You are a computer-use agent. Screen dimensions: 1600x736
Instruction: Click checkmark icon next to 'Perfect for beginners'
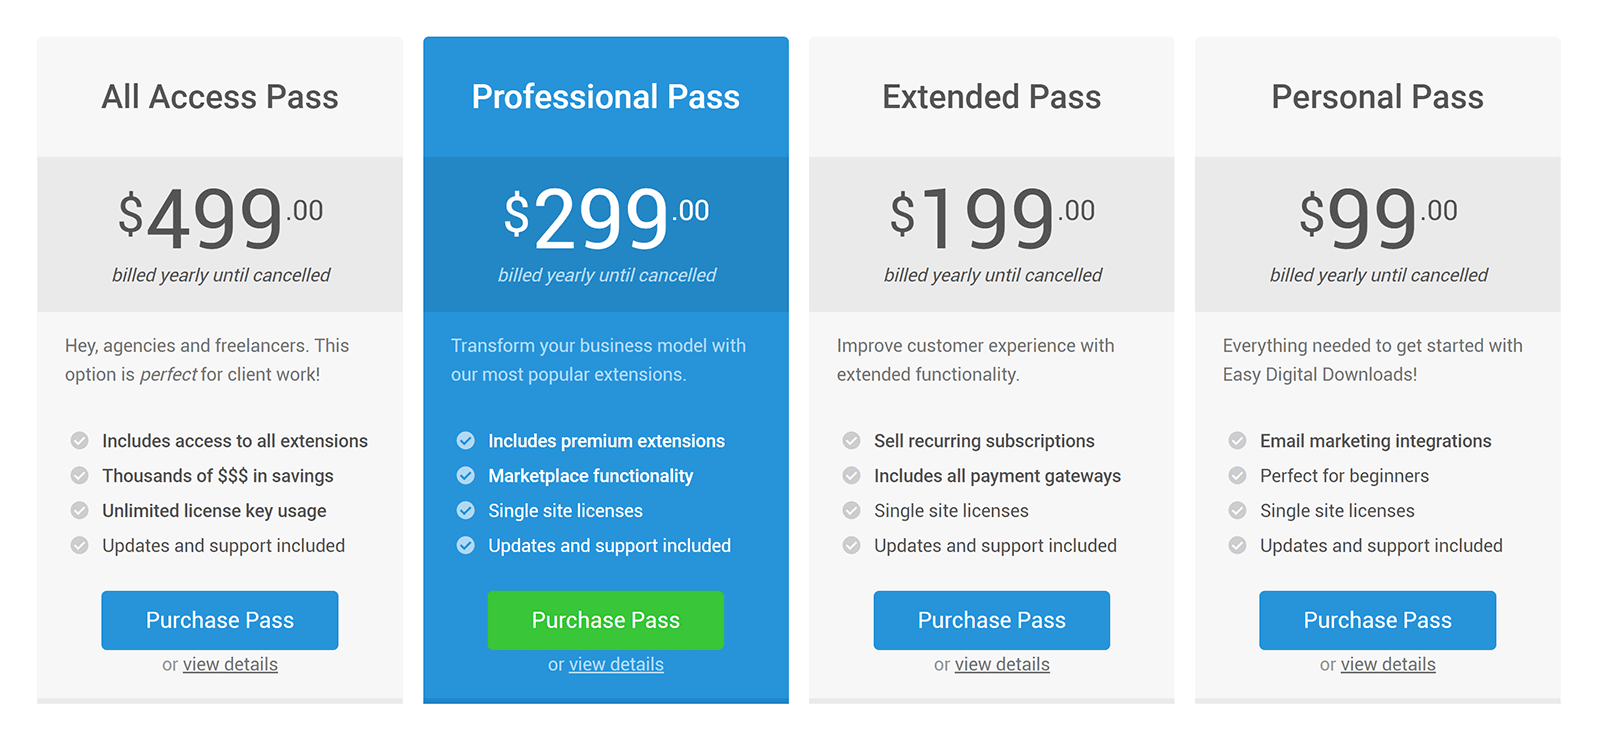pos(1237,476)
